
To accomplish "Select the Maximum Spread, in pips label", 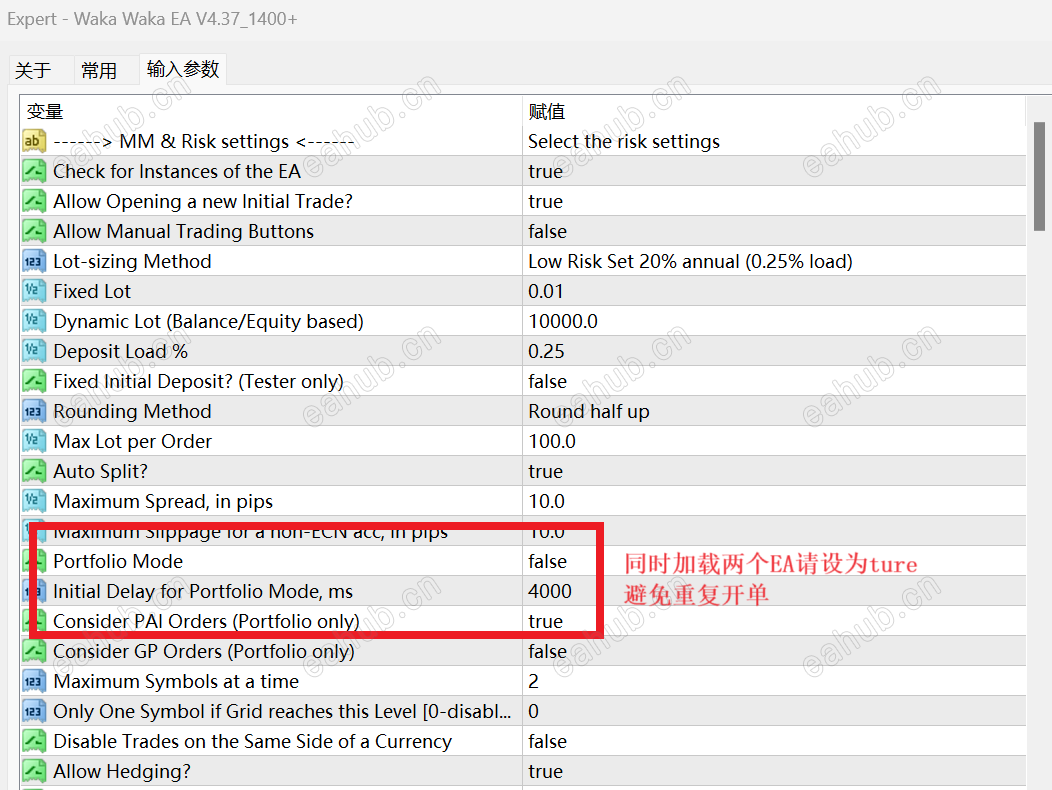I will click(x=163, y=501).
